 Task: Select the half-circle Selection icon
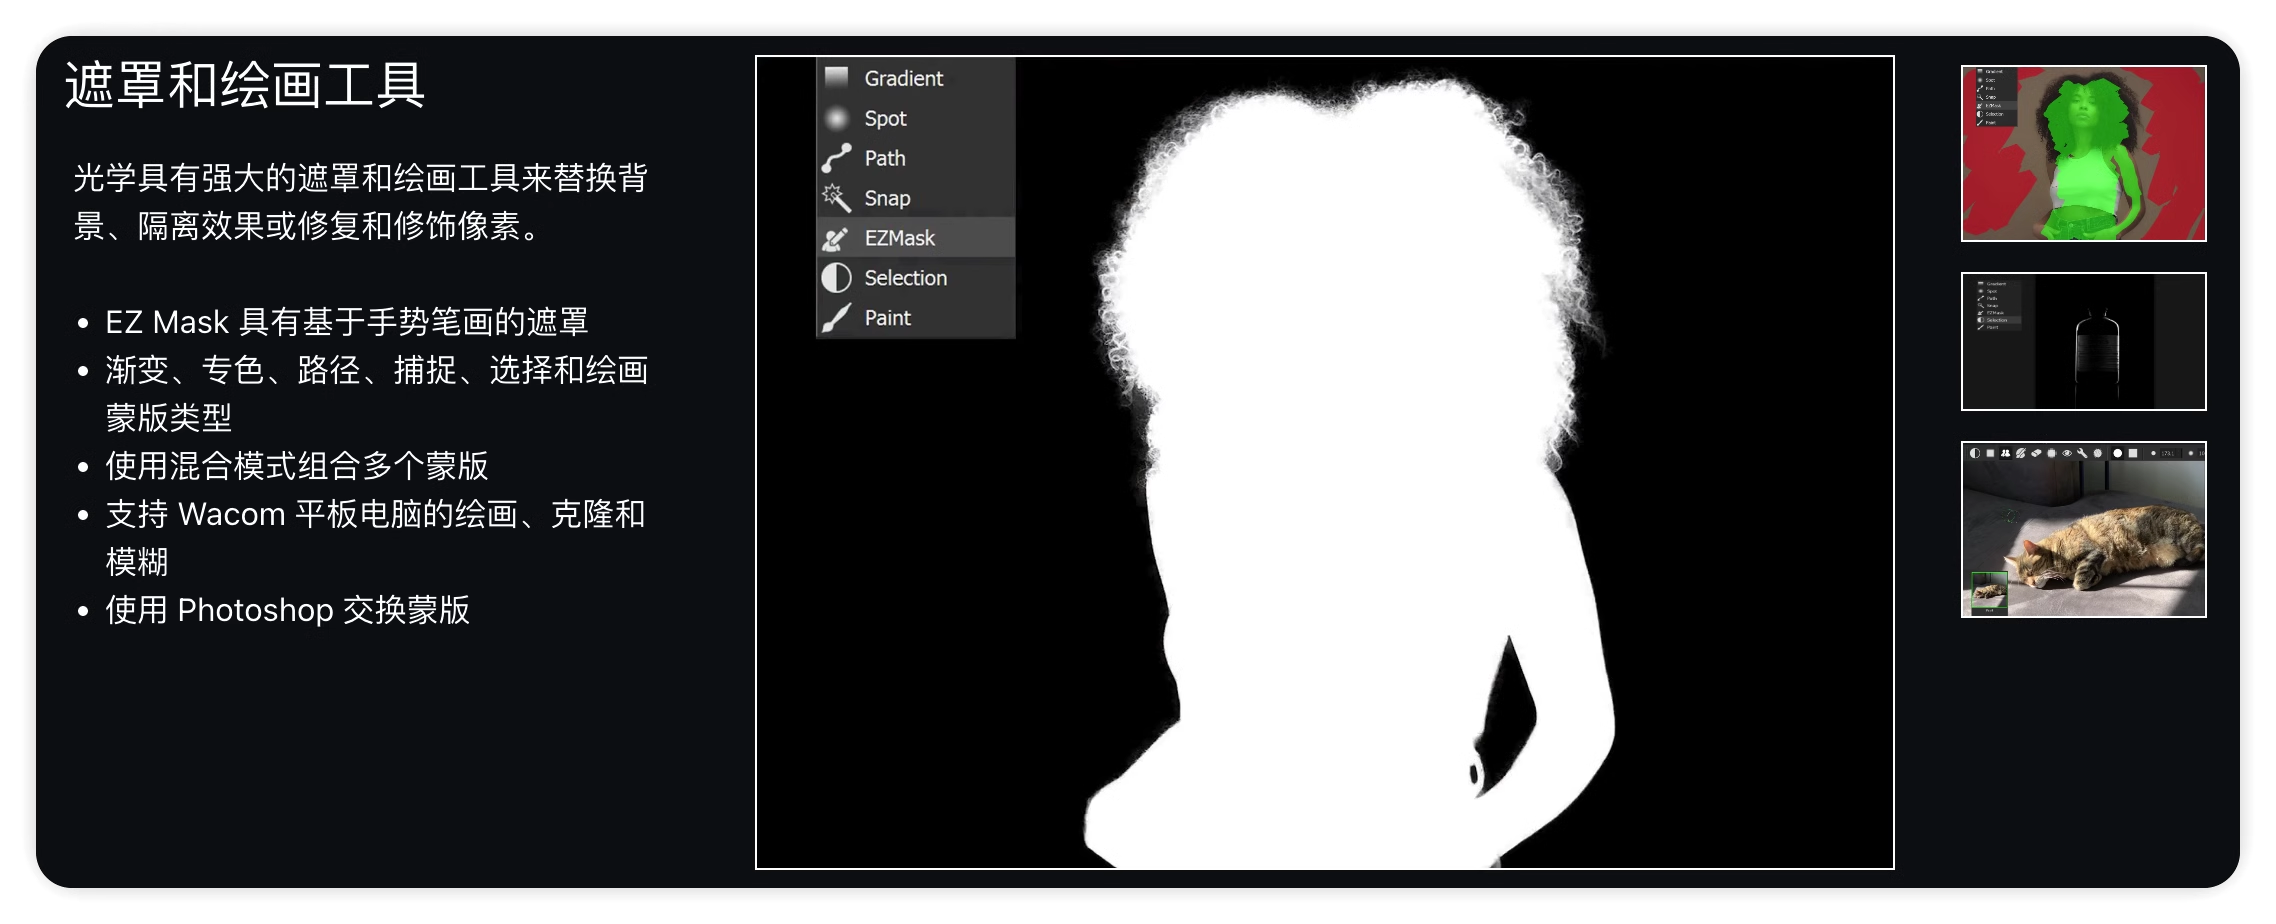click(x=836, y=278)
